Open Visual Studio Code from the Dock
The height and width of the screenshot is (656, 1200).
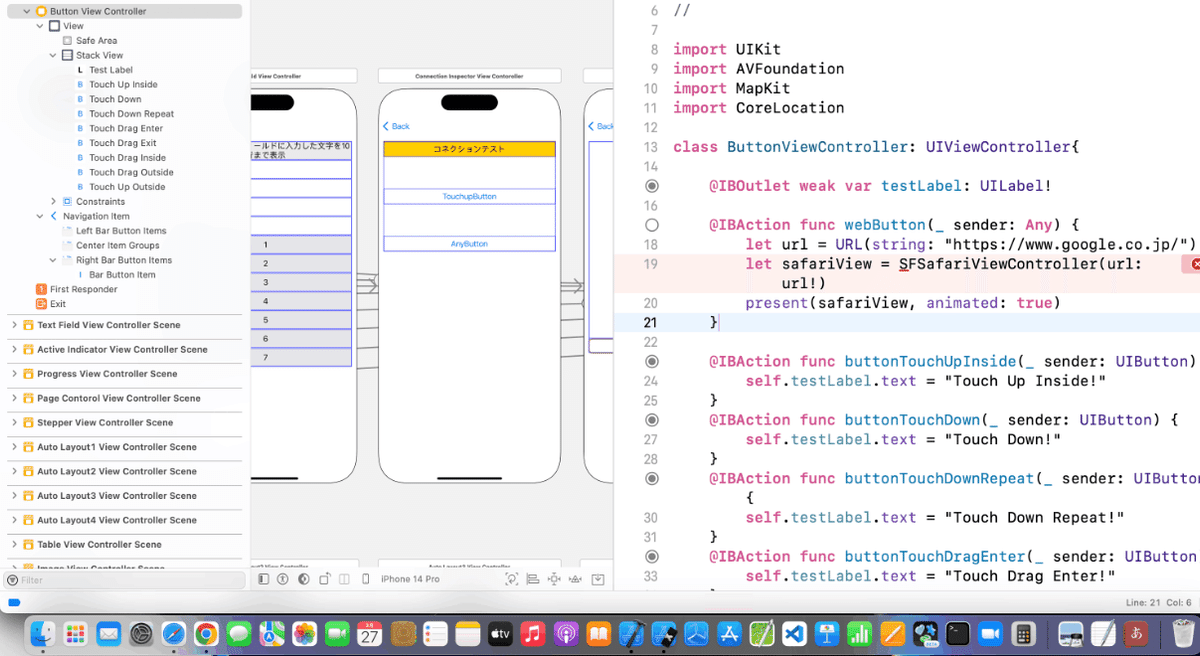pos(794,633)
